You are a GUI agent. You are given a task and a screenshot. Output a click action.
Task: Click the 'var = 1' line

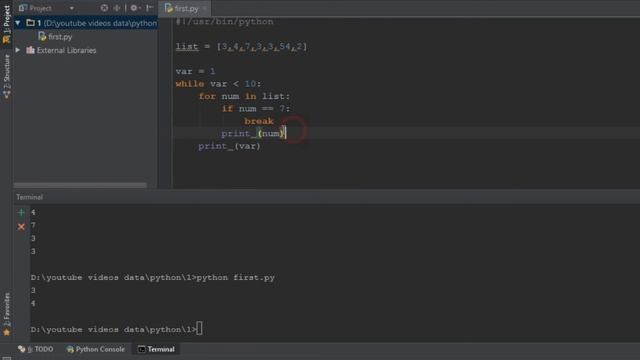click(x=195, y=71)
